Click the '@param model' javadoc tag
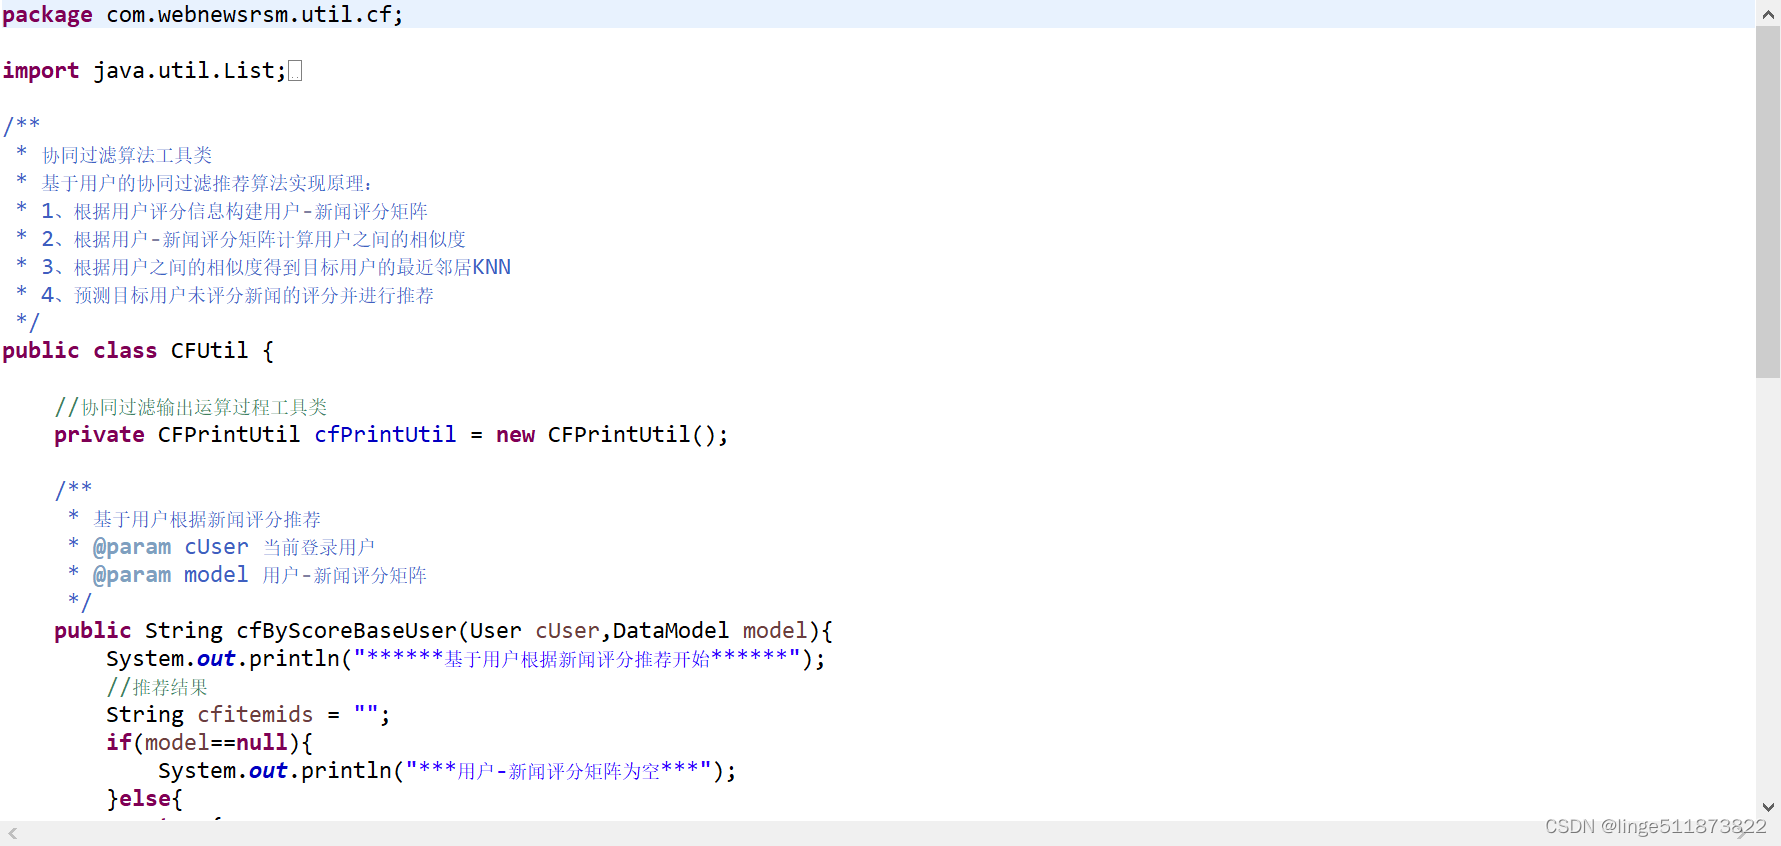1781x846 pixels. pyautogui.click(x=170, y=575)
